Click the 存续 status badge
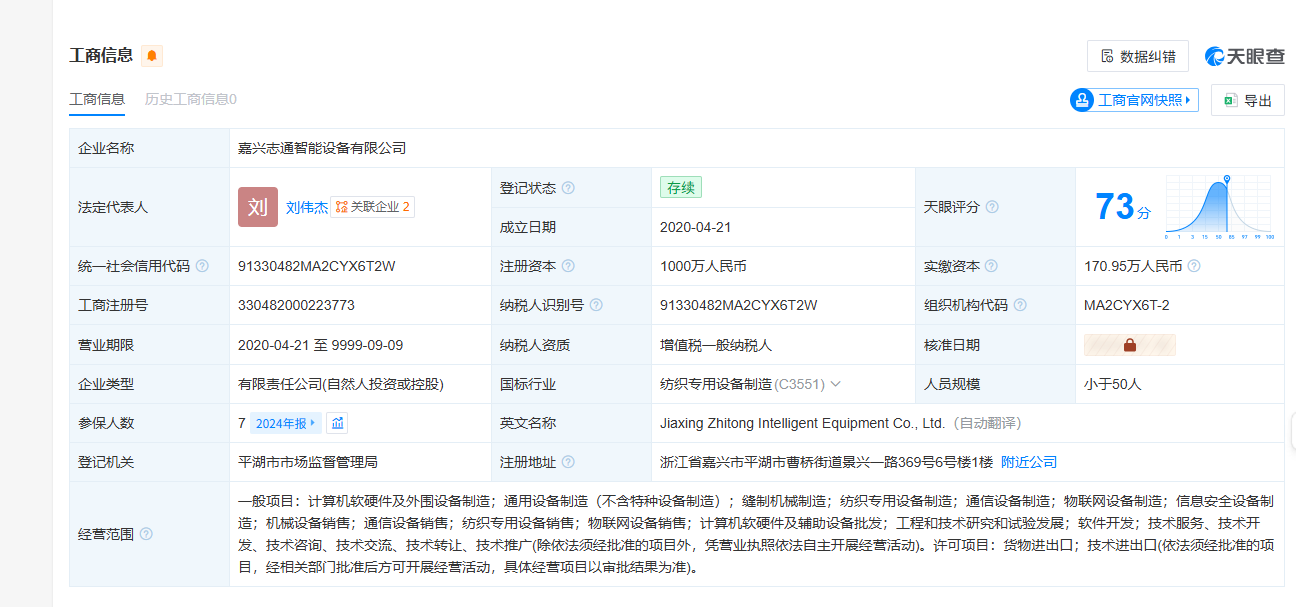The width and height of the screenshot is (1296, 607). pos(681,187)
